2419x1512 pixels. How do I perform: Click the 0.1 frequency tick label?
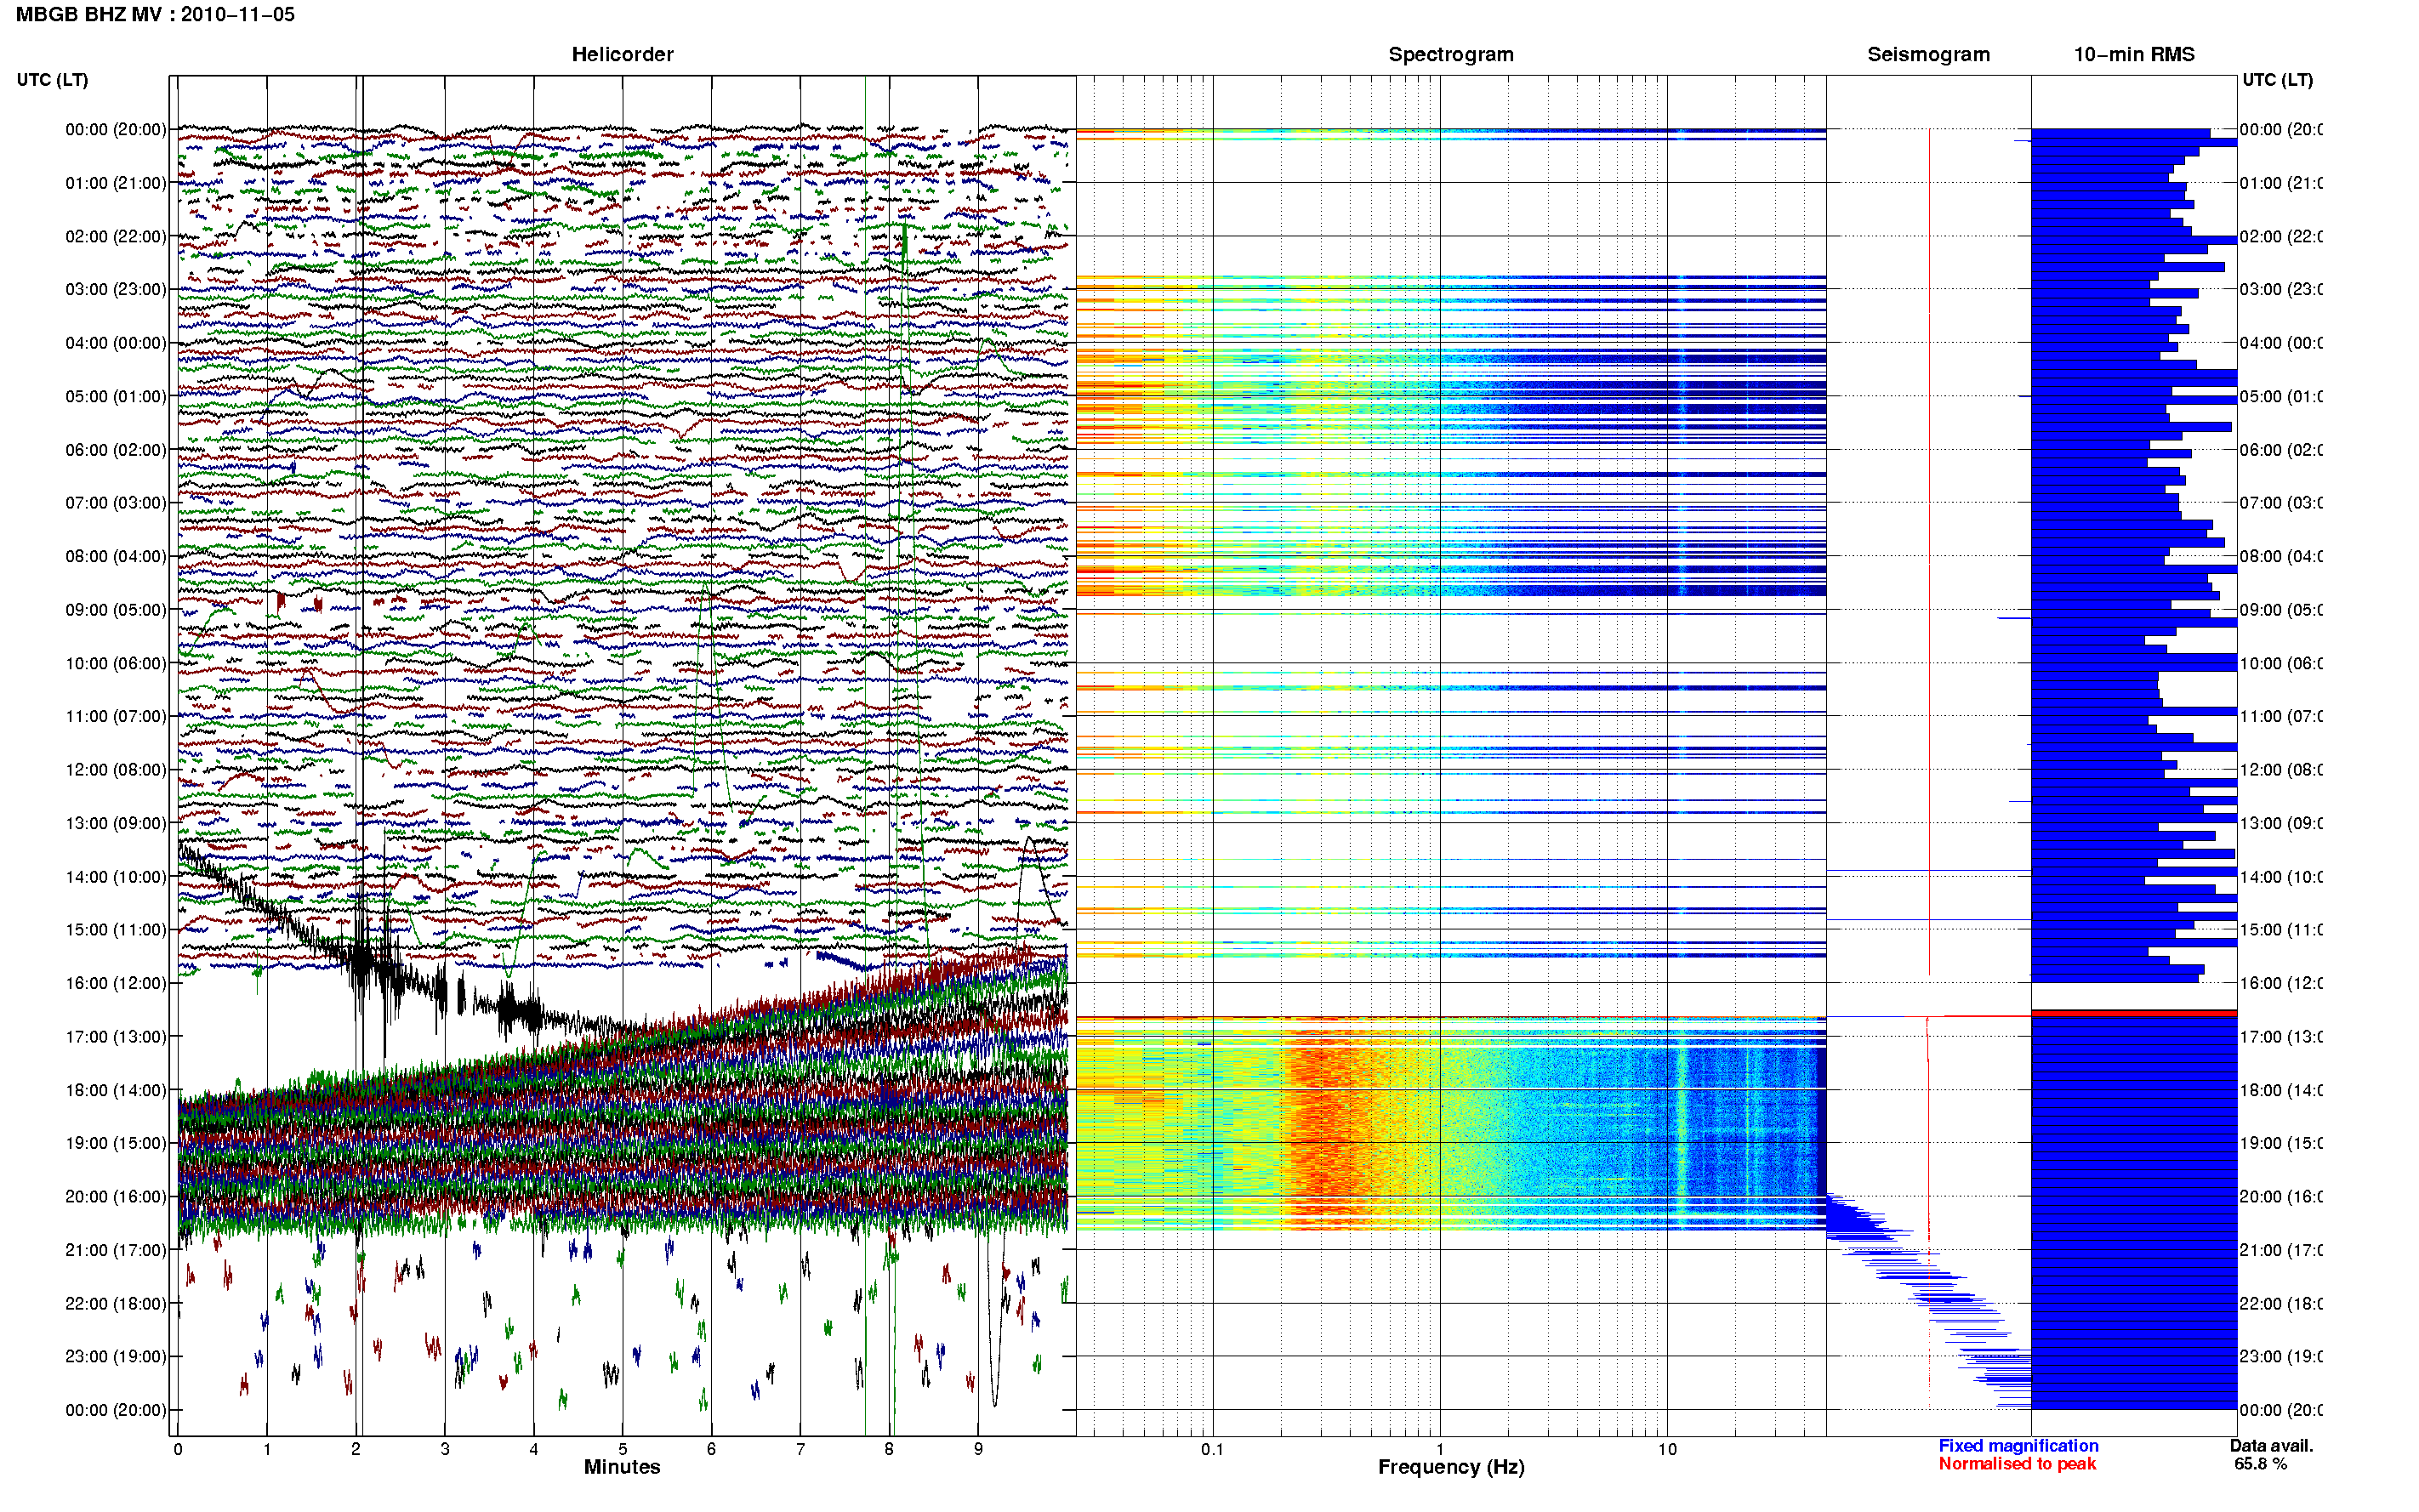point(1212,1449)
